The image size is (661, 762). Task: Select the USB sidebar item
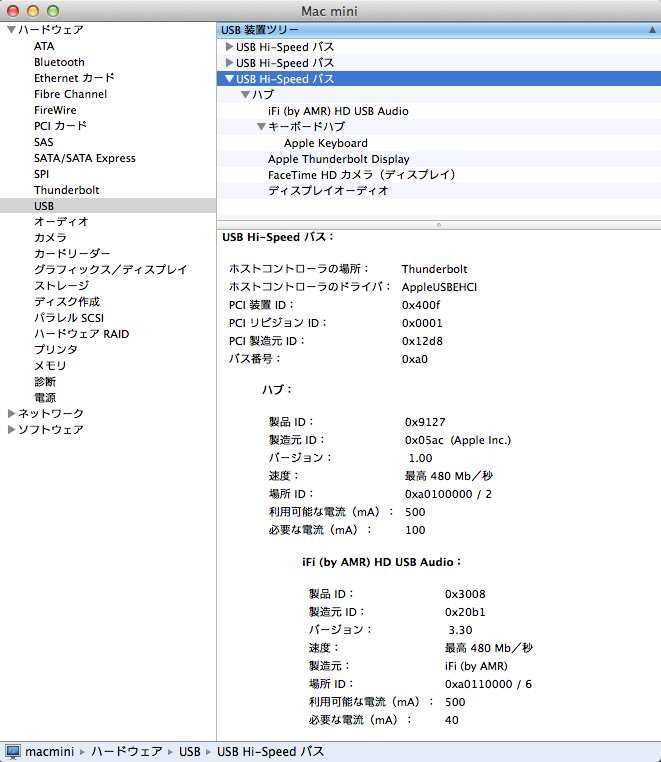108,206
